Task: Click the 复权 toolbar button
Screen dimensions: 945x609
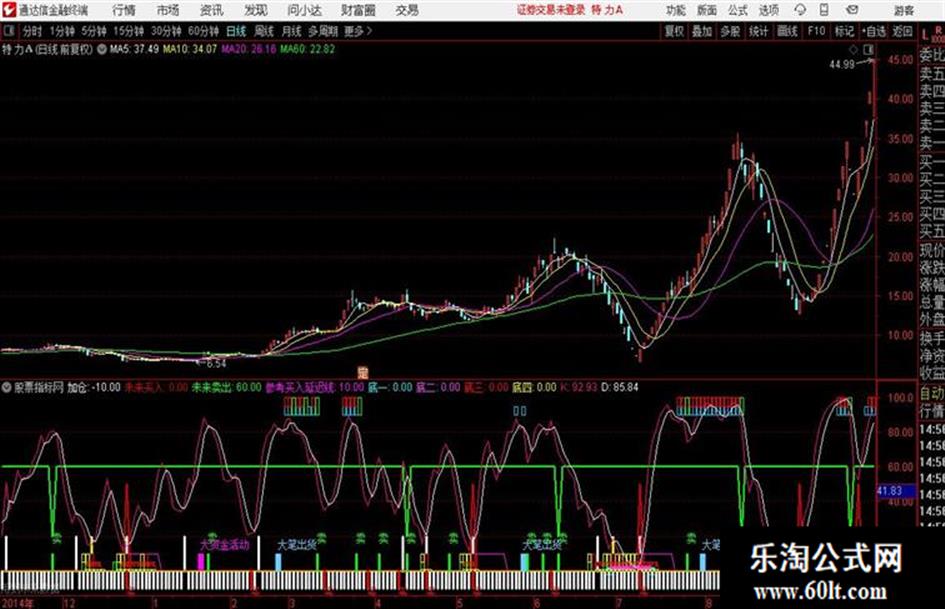Action: click(x=674, y=31)
